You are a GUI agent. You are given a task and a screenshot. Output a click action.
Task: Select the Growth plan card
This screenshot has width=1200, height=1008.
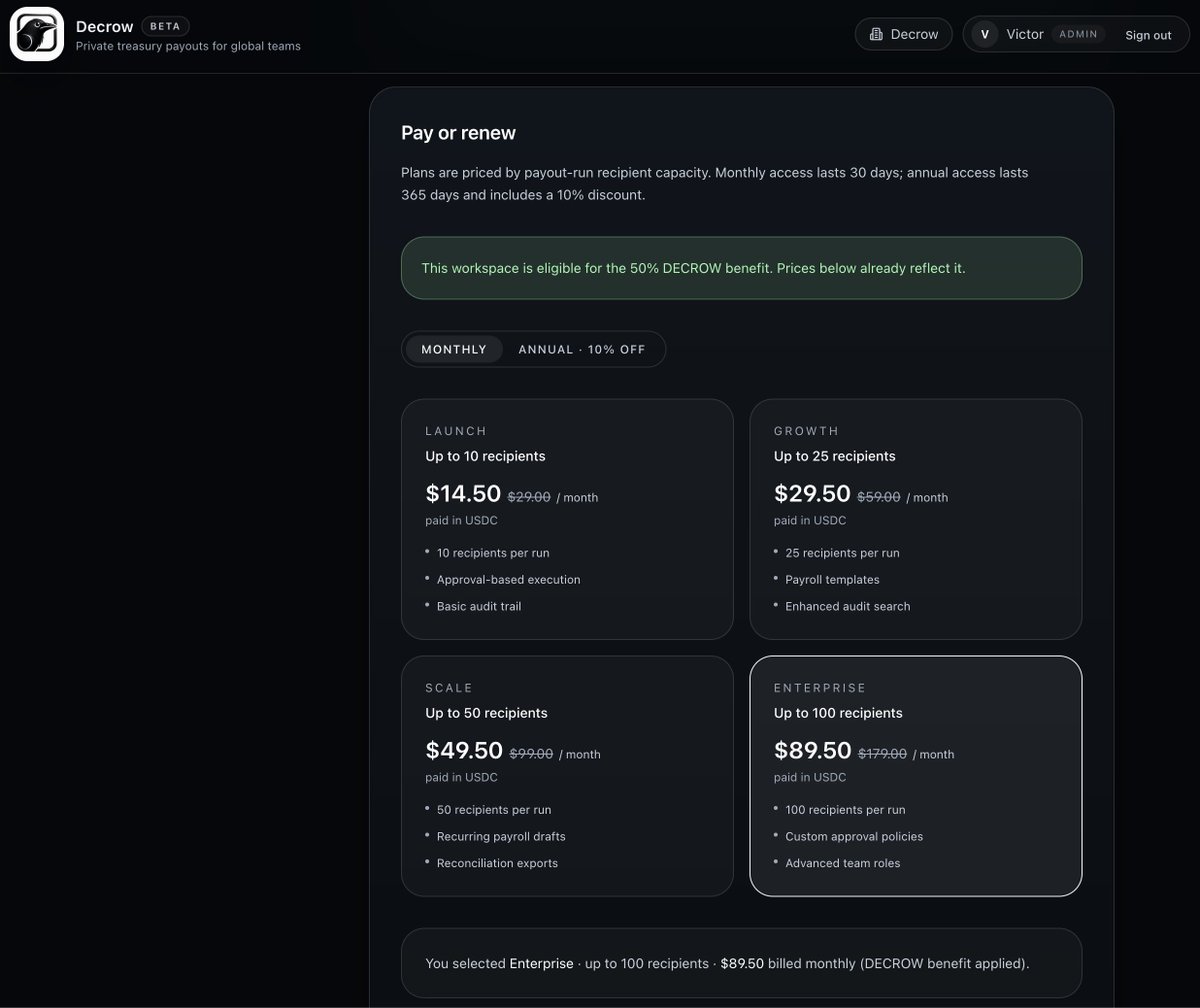click(916, 519)
